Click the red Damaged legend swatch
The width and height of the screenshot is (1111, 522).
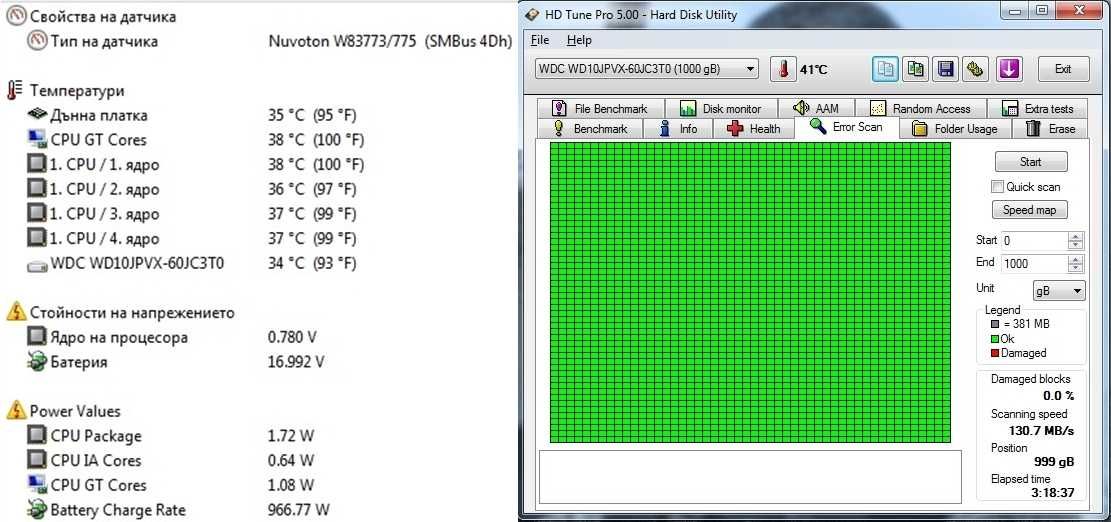point(996,353)
